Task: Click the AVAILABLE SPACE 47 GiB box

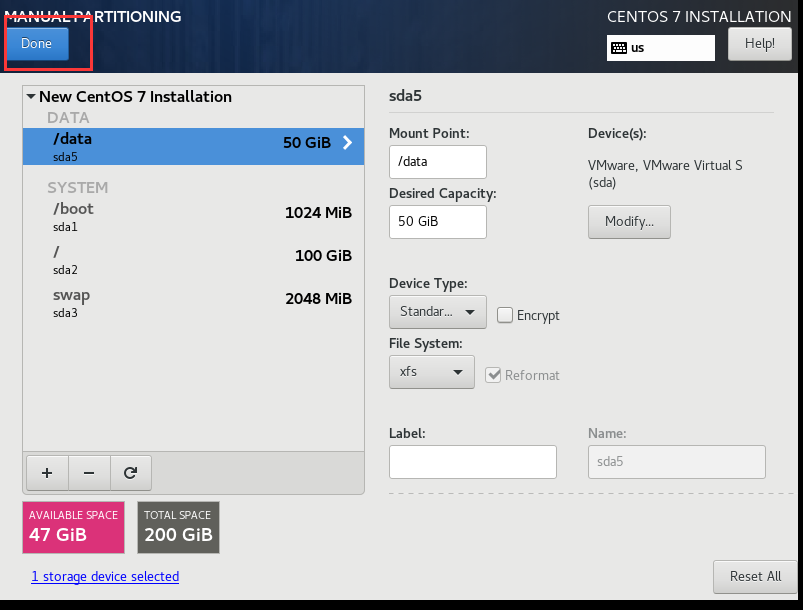Action: click(73, 527)
